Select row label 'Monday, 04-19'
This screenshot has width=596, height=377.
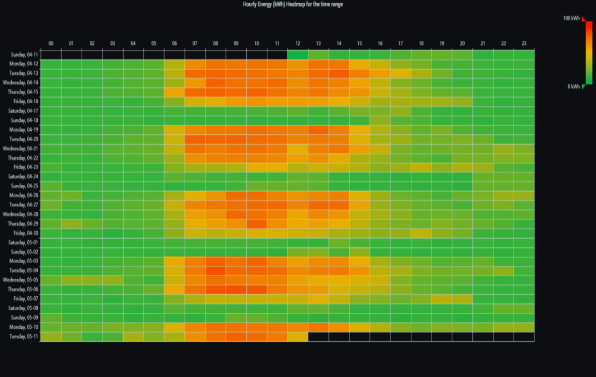click(x=24, y=130)
